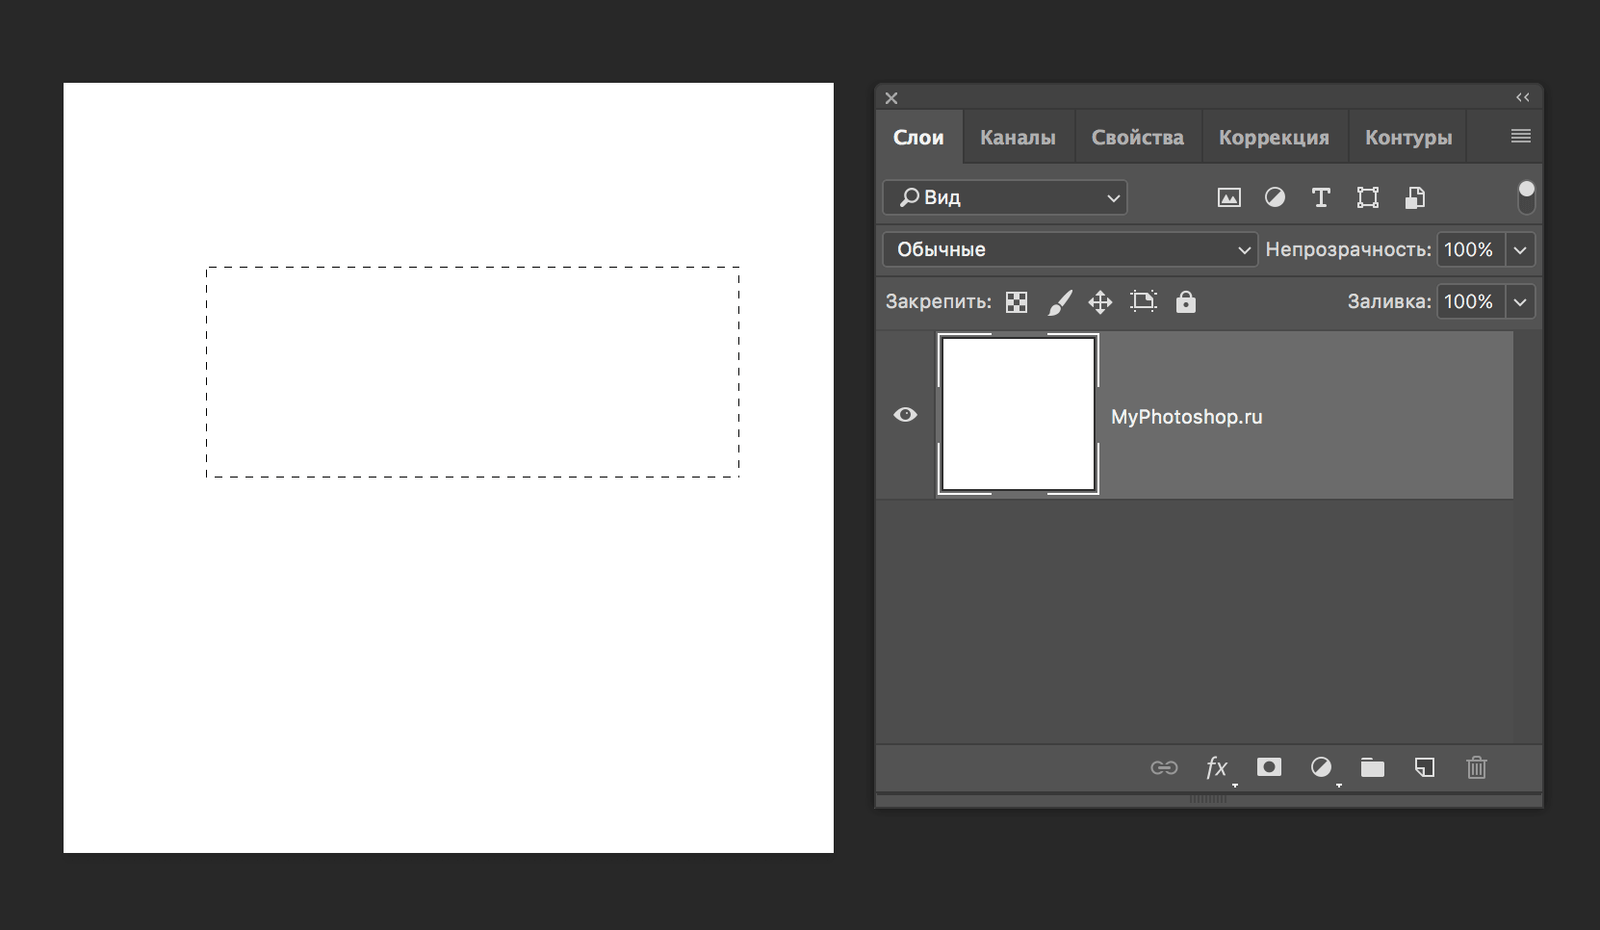Create a new layer group folder
Image resolution: width=1600 pixels, height=930 pixels.
(x=1372, y=767)
